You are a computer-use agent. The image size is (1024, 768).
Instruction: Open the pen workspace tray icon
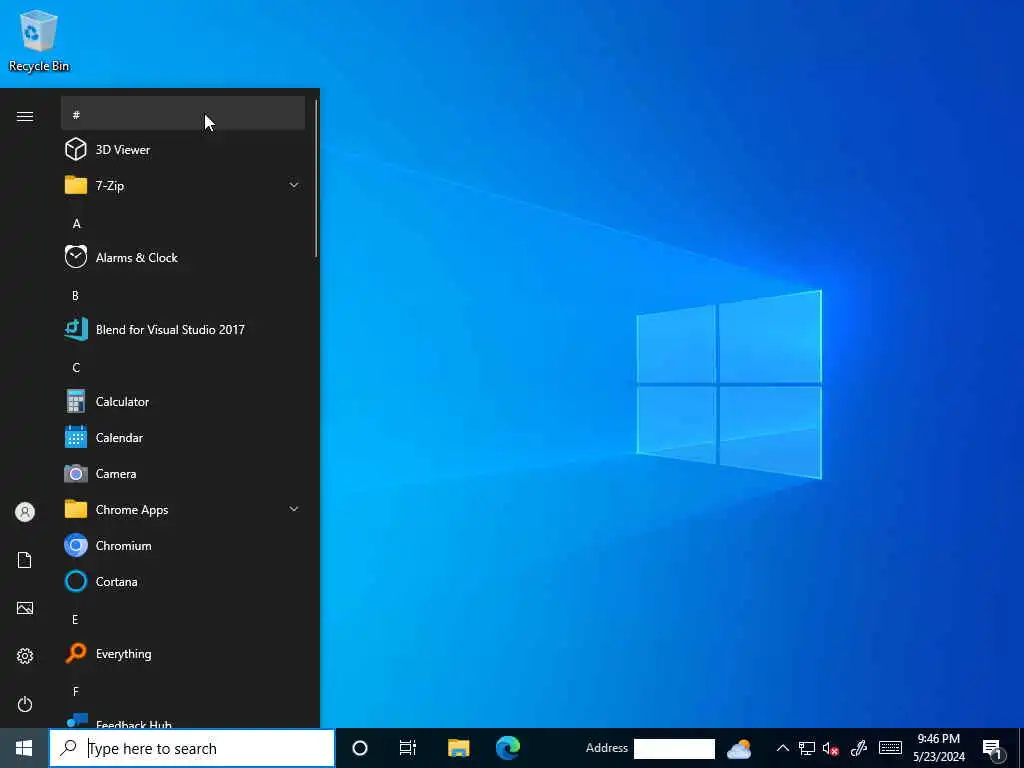coord(859,748)
